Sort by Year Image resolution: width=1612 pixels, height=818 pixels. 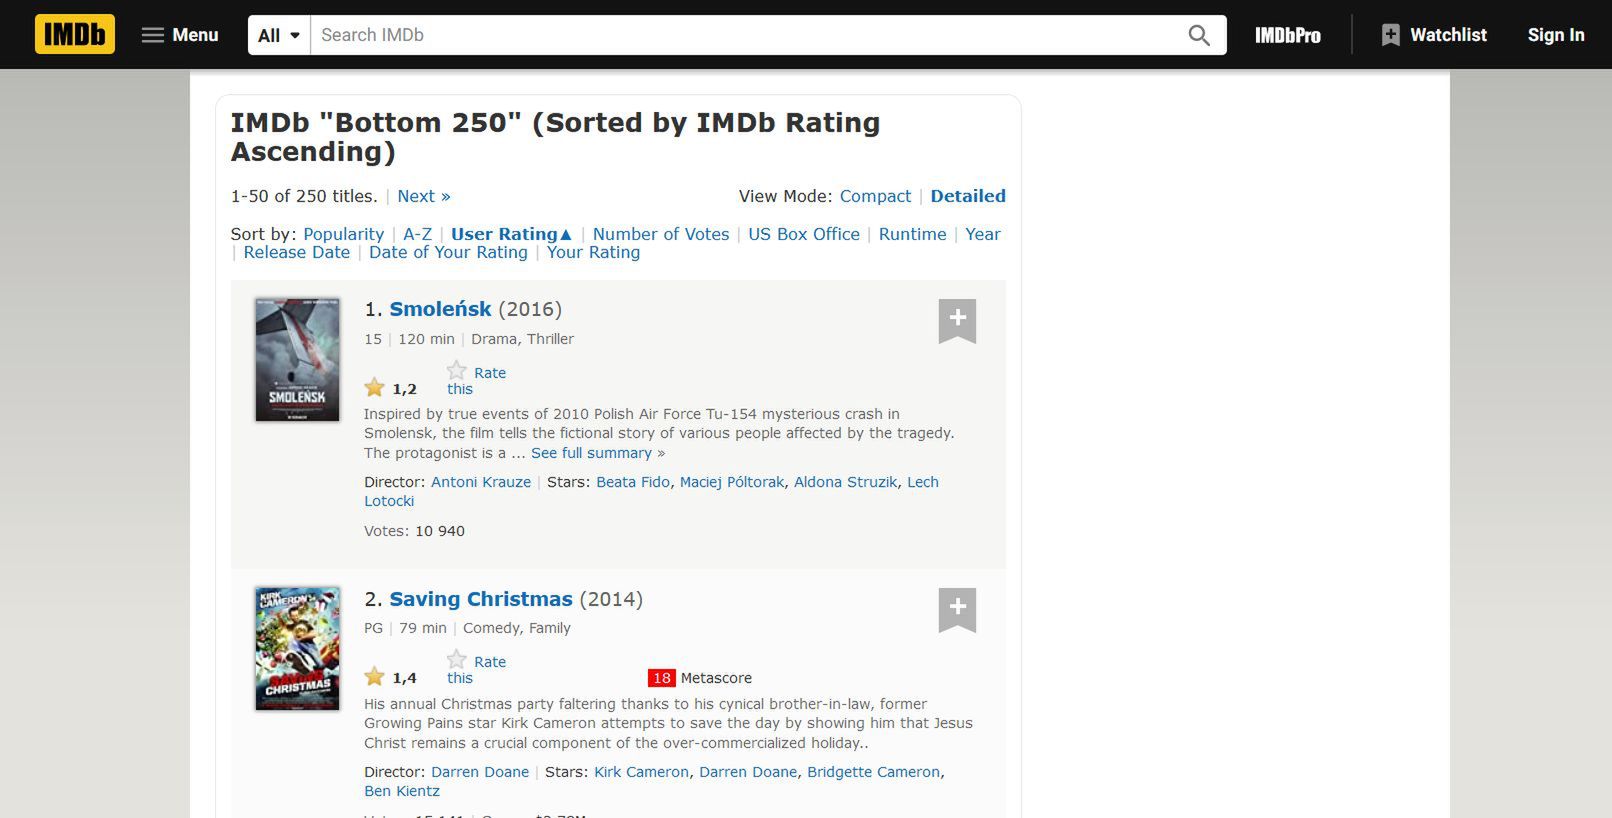pyautogui.click(x=983, y=234)
